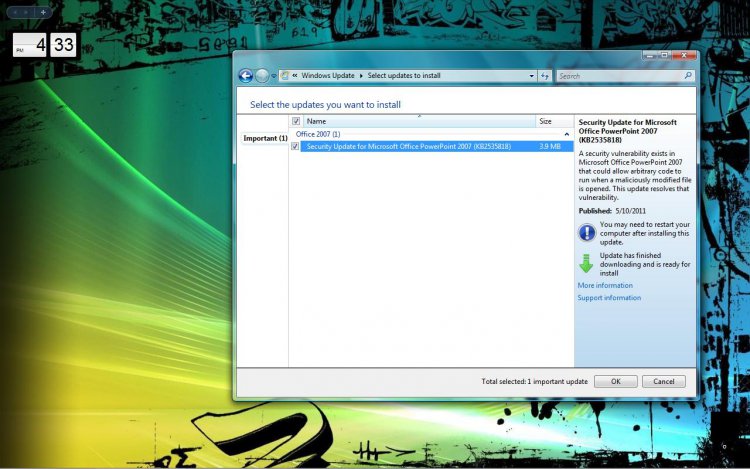The height and width of the screenshot is (469, 750).
Task: Uncheck the PowerPoint 2007 security update checkbox
Action: tap(295, 146)
